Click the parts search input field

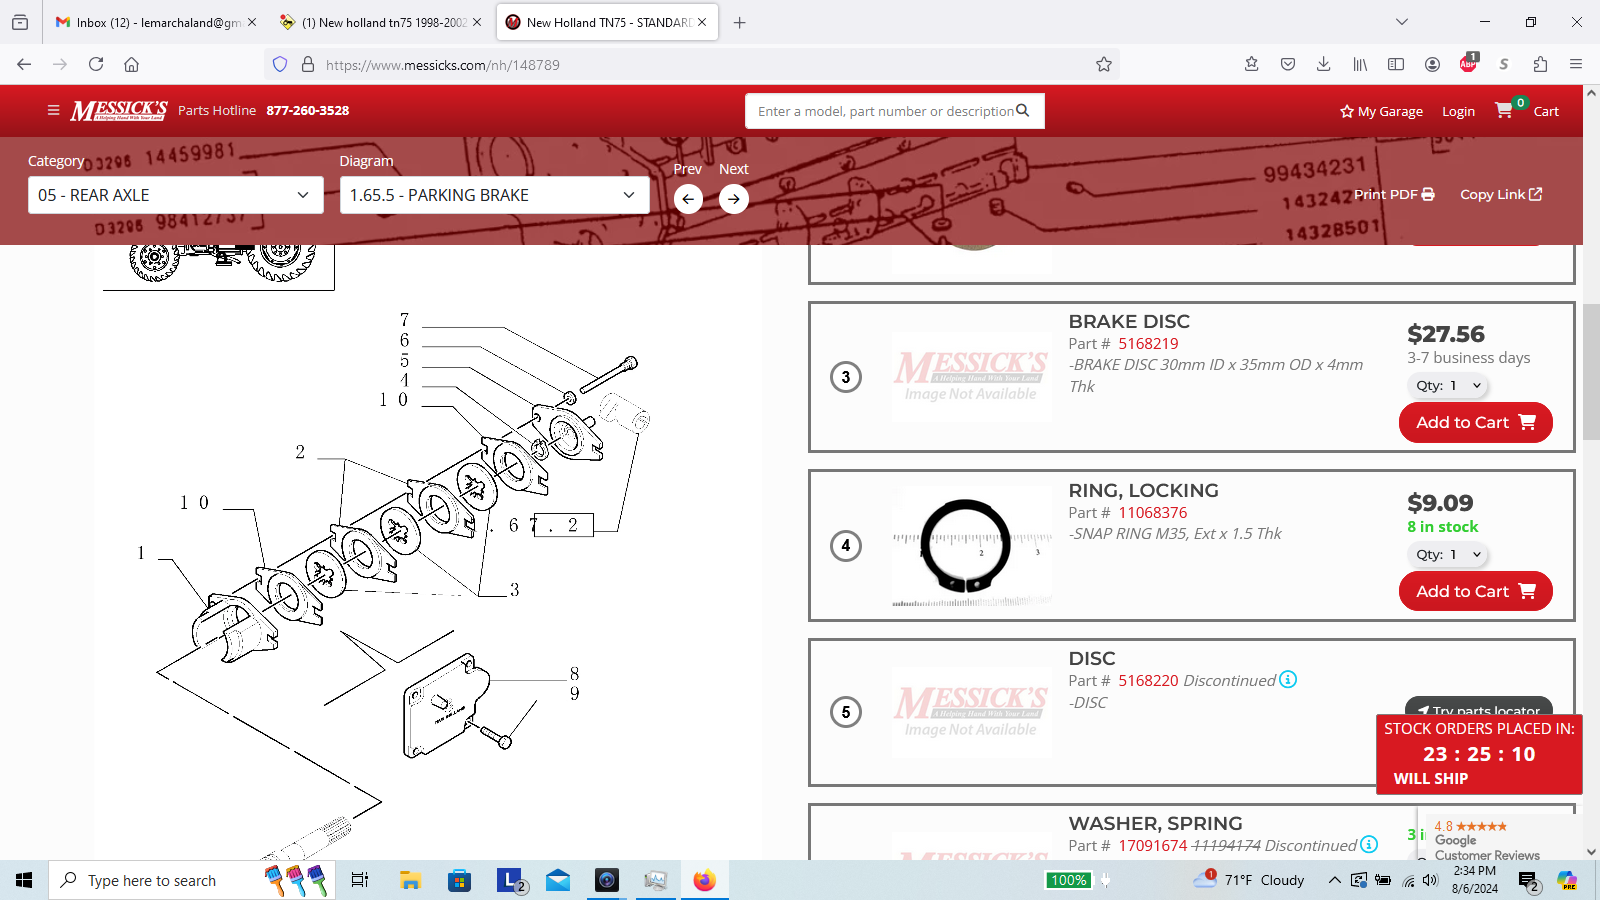pyautogui.click(x=884, y=111)
